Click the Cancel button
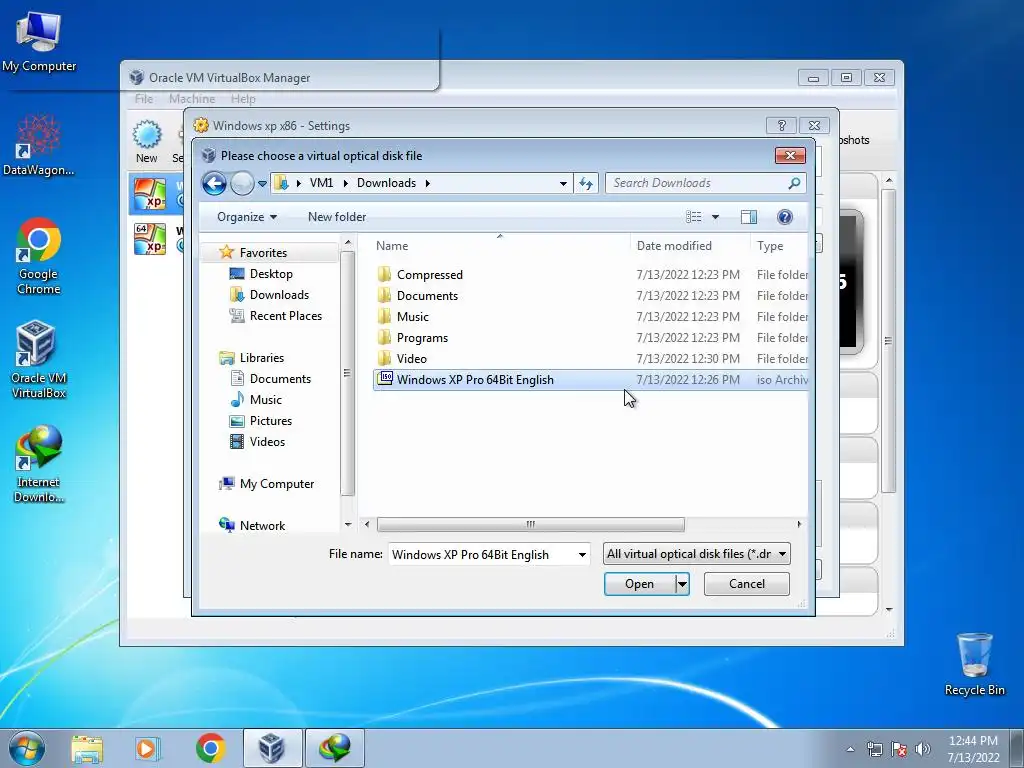The image size is (1024, 768). (x=746, y=584)
